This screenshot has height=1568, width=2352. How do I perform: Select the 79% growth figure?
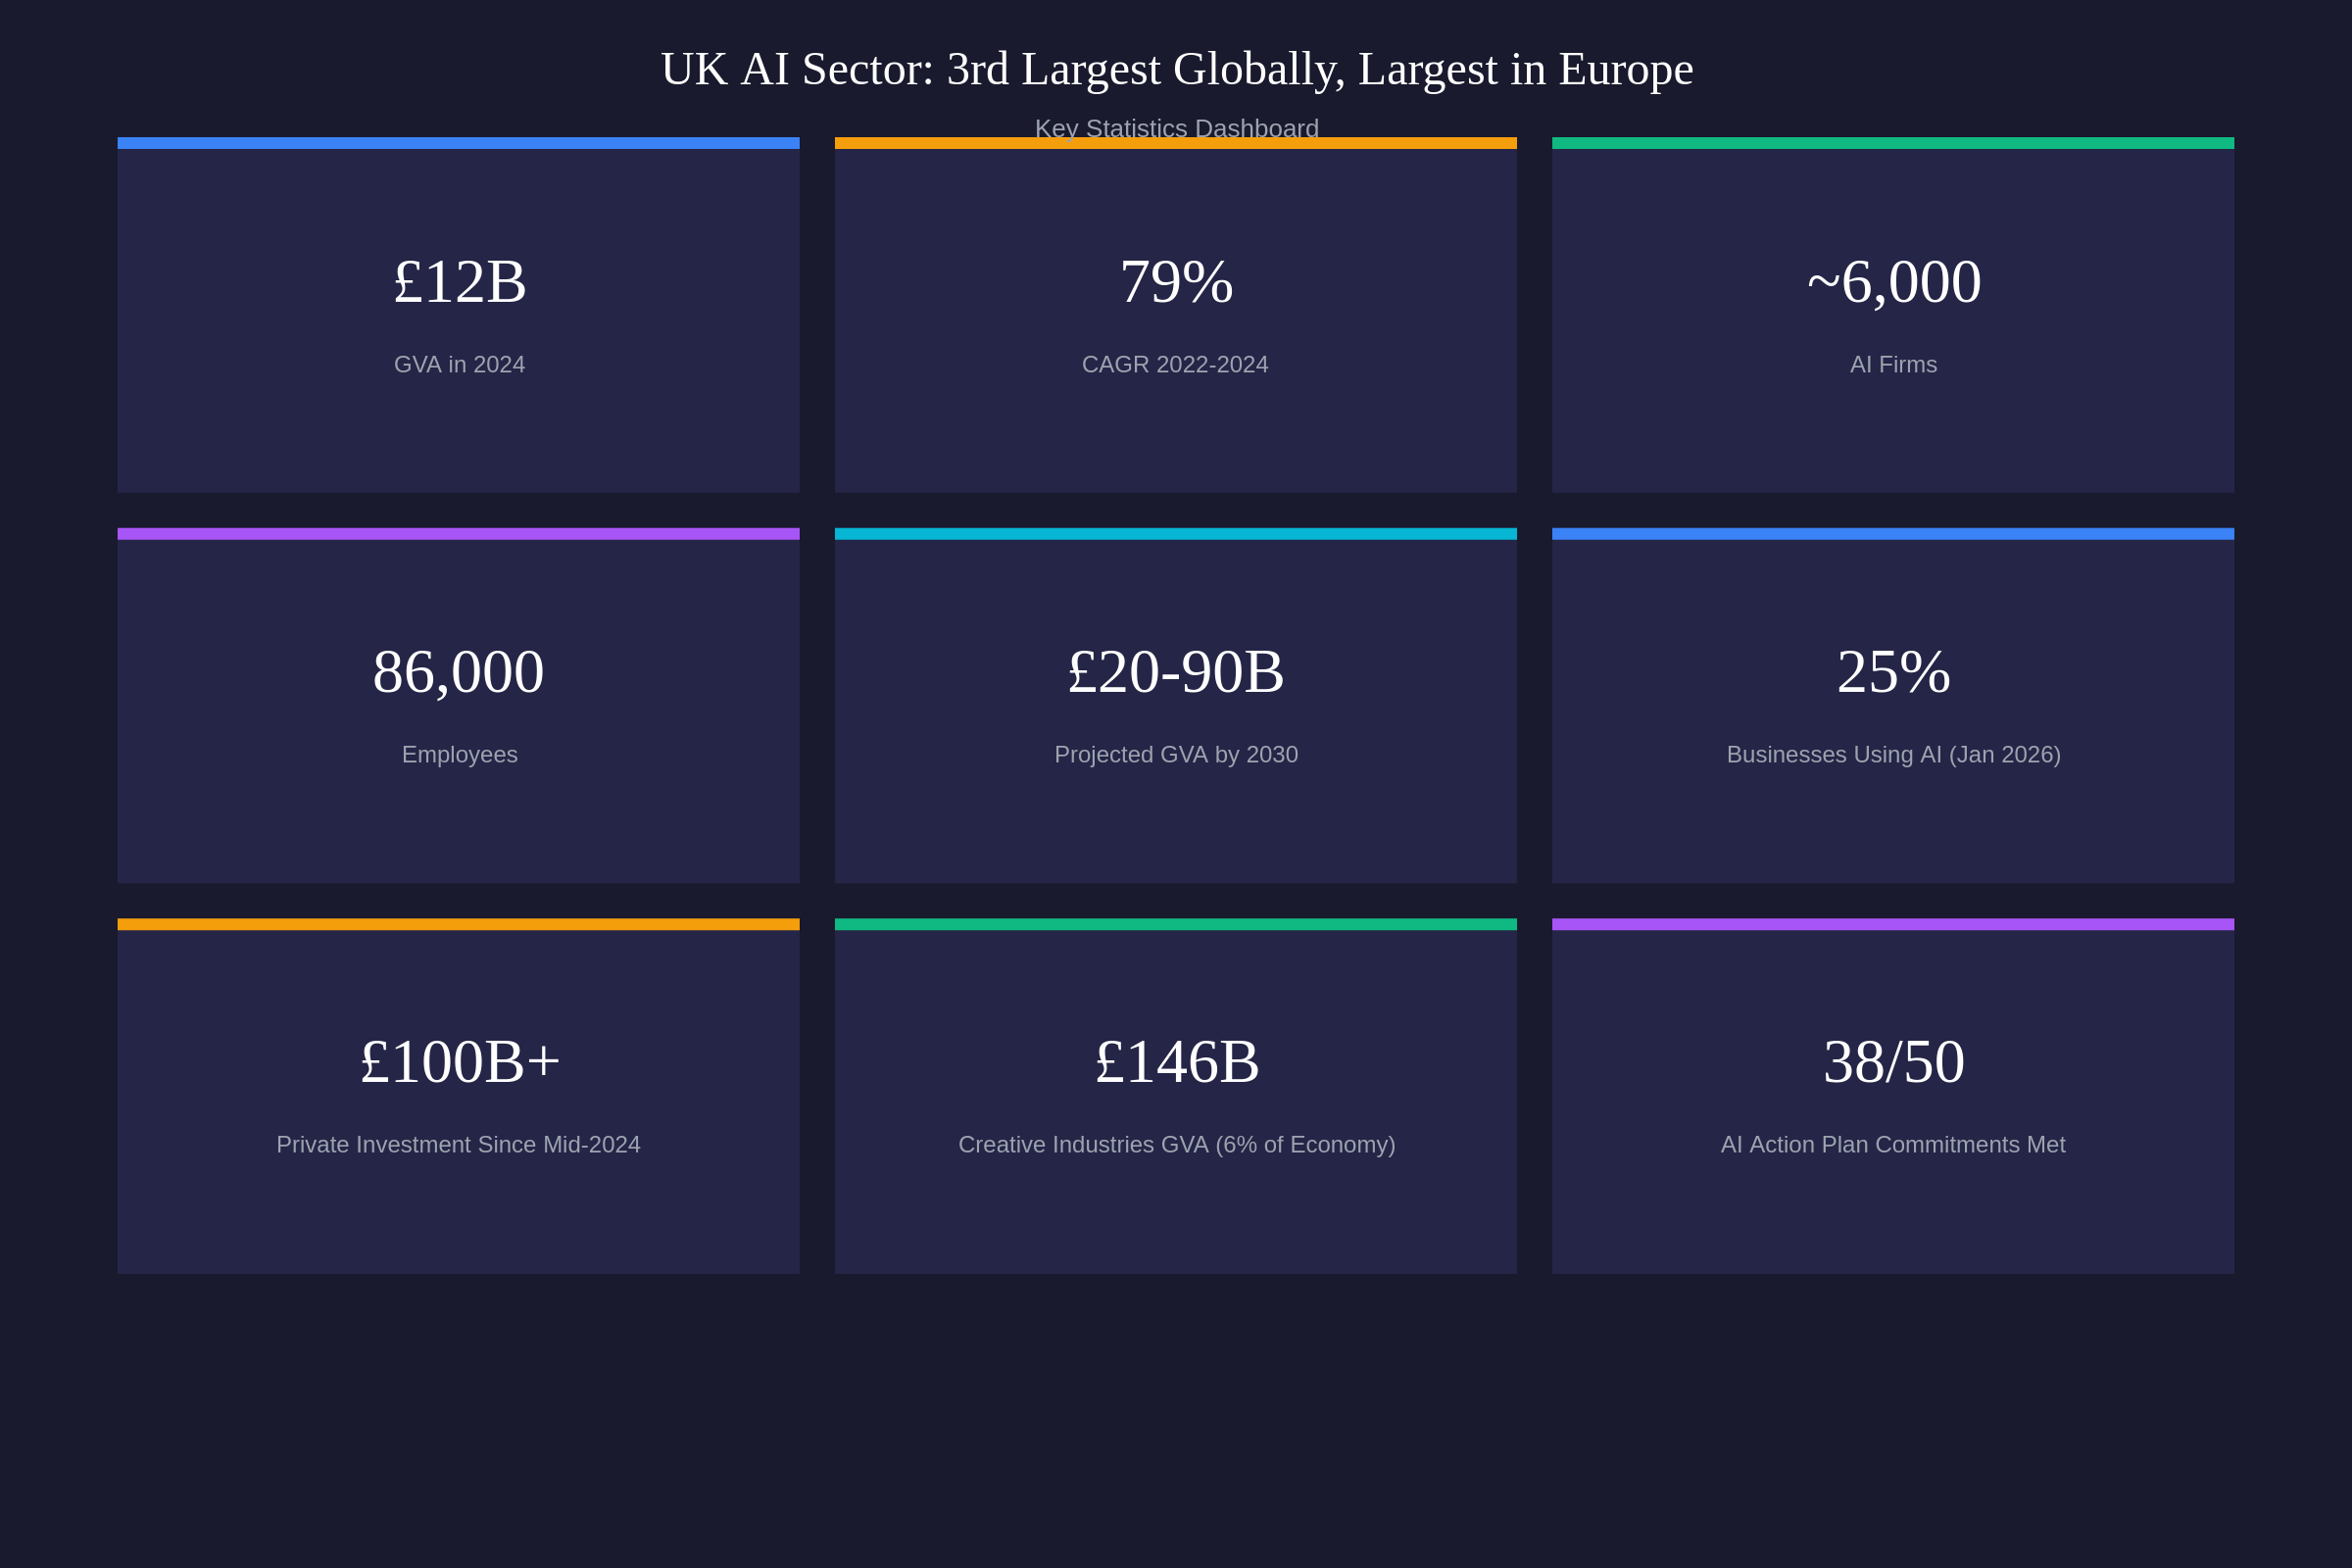(x=1176, y=282)
